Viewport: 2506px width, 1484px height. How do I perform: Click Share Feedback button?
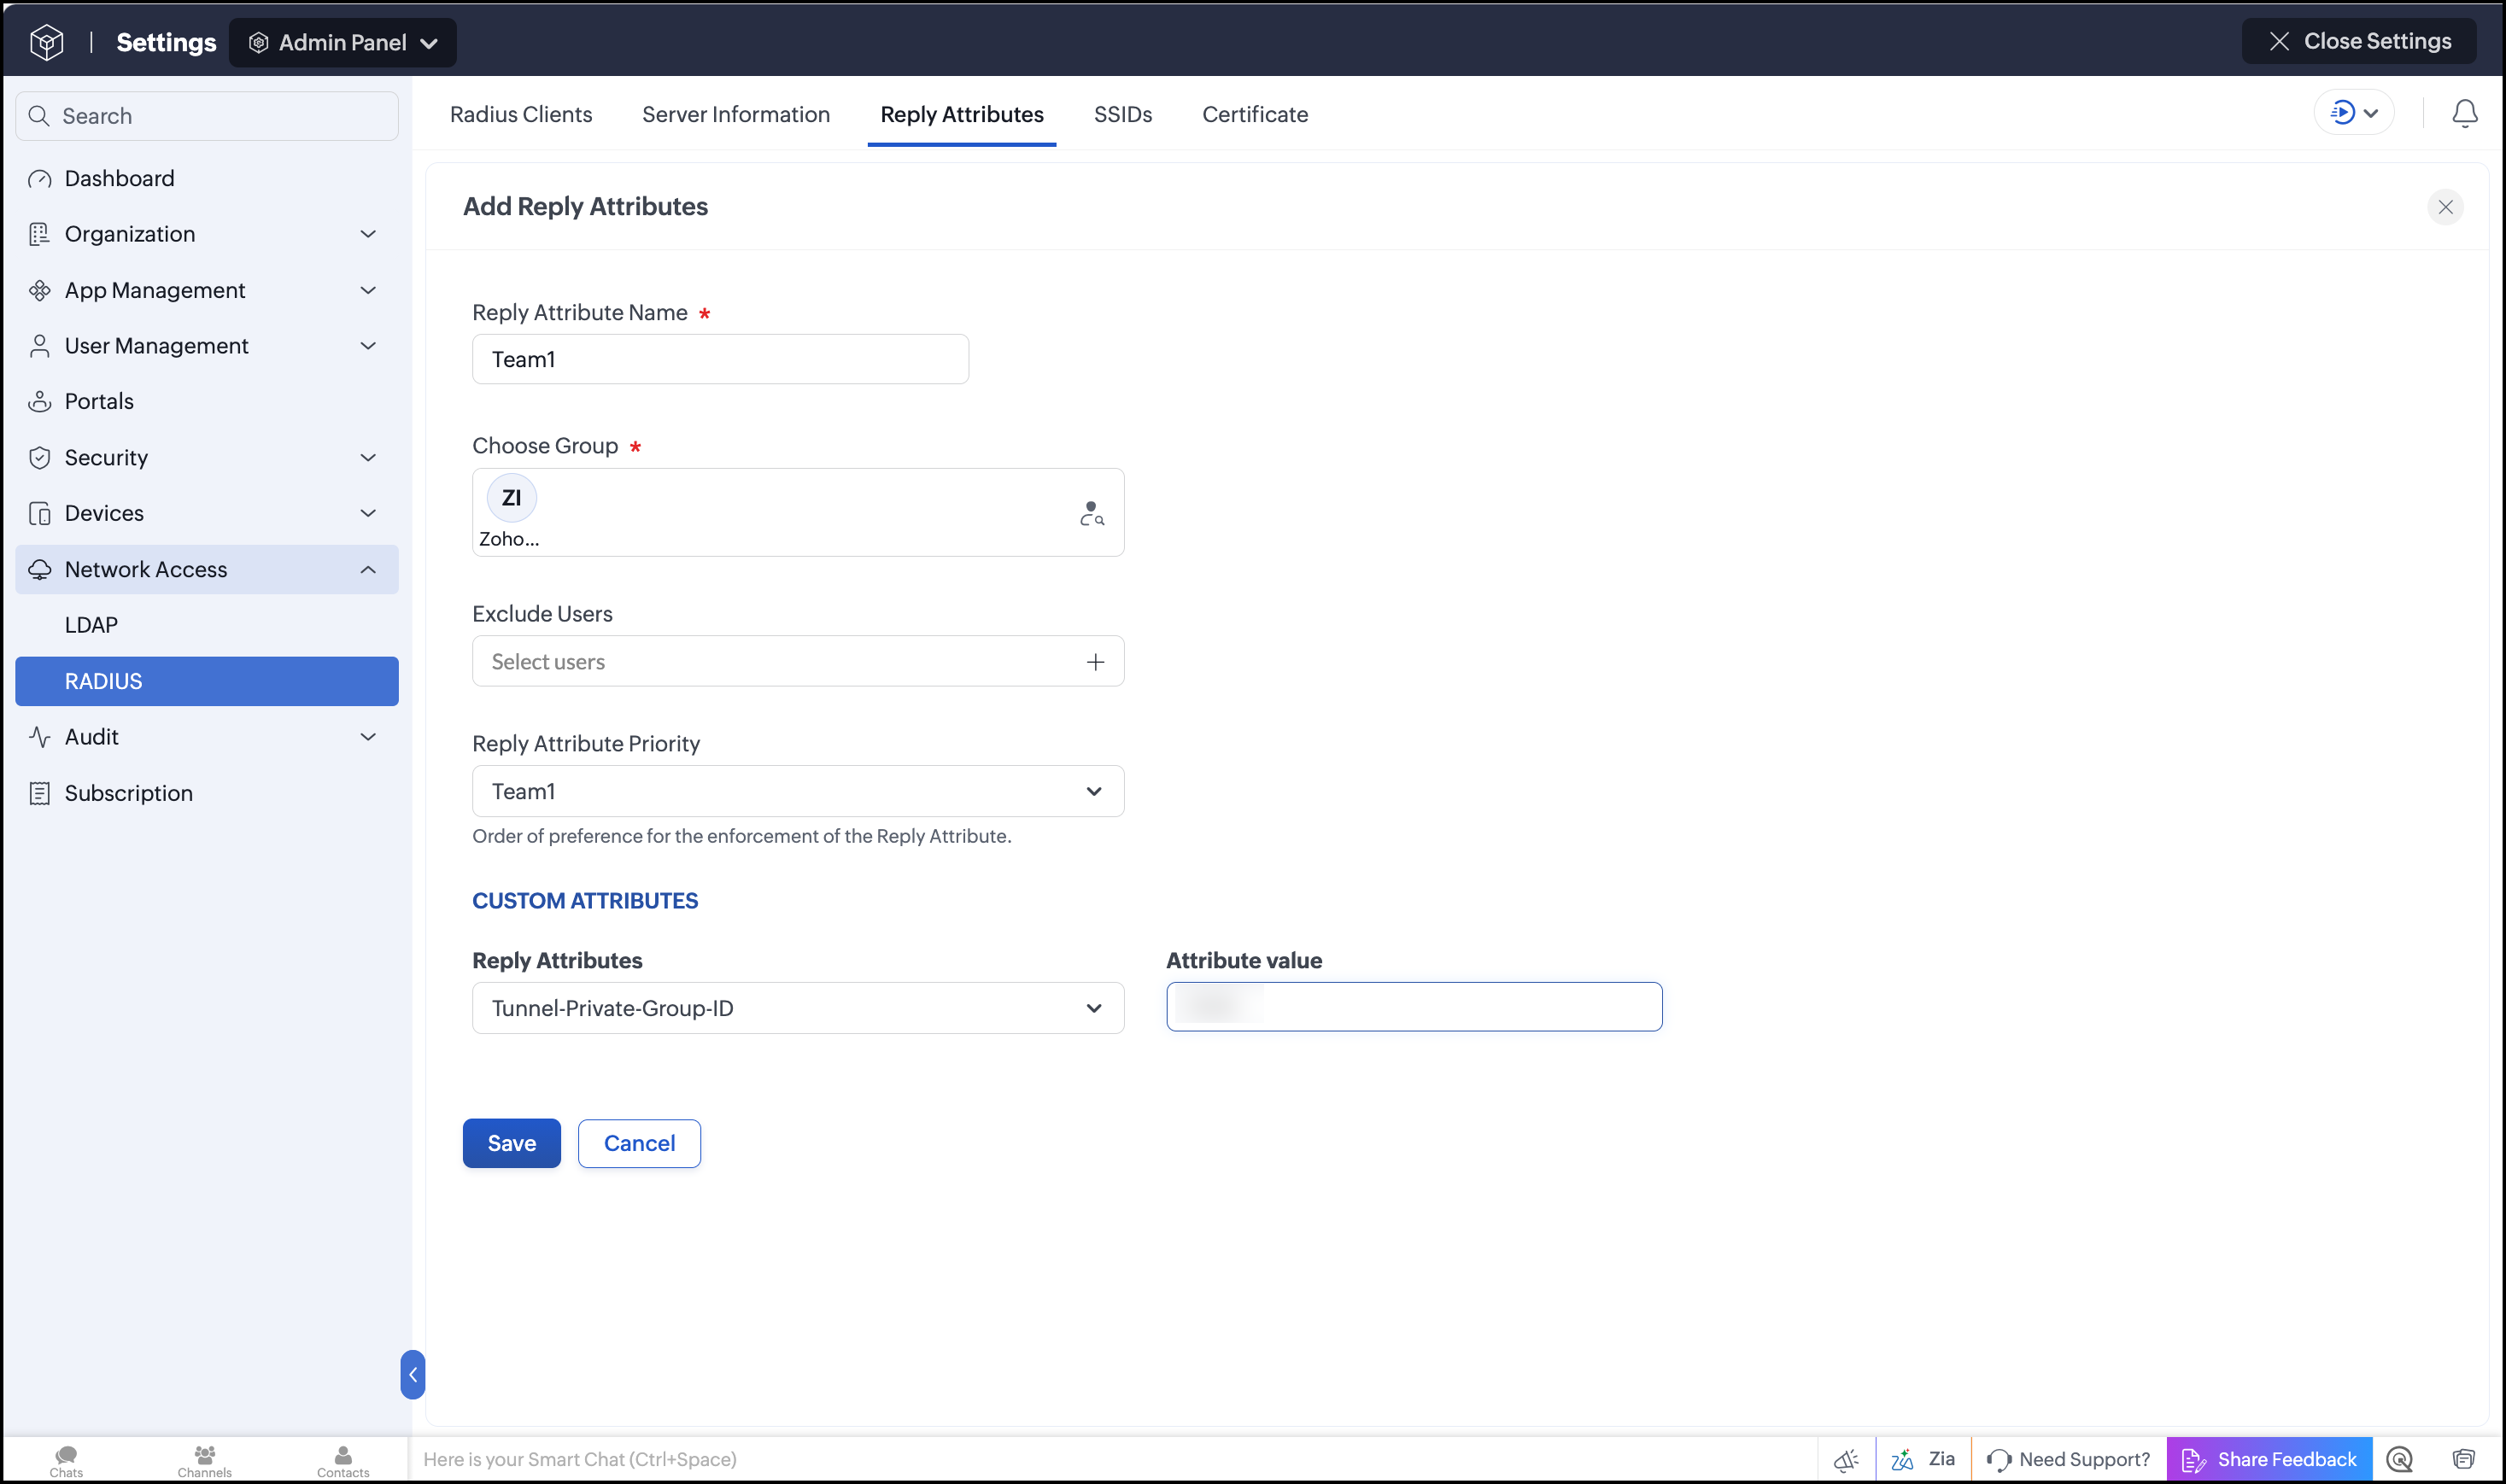click(2269, 1460)
